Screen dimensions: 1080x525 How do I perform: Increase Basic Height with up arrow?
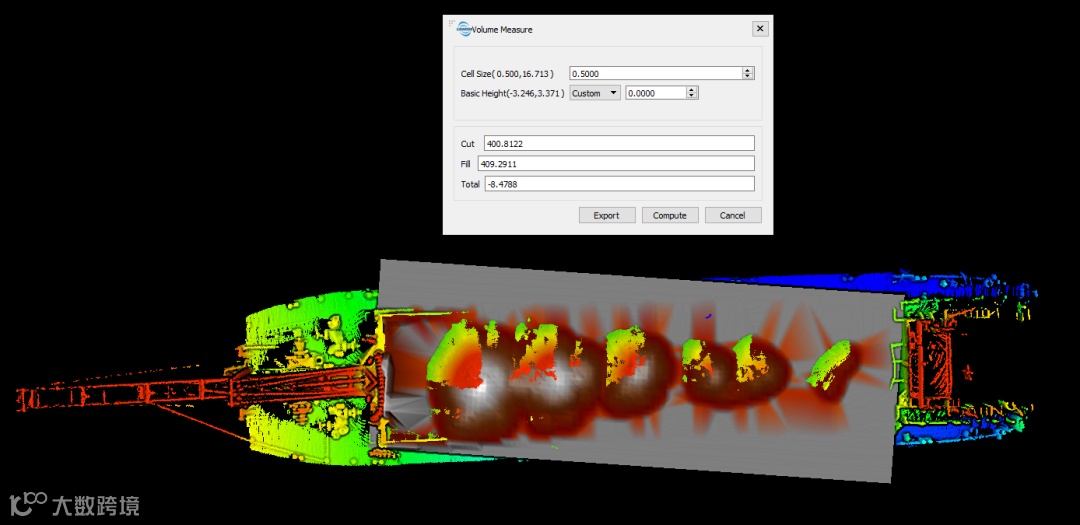[693, 90]
